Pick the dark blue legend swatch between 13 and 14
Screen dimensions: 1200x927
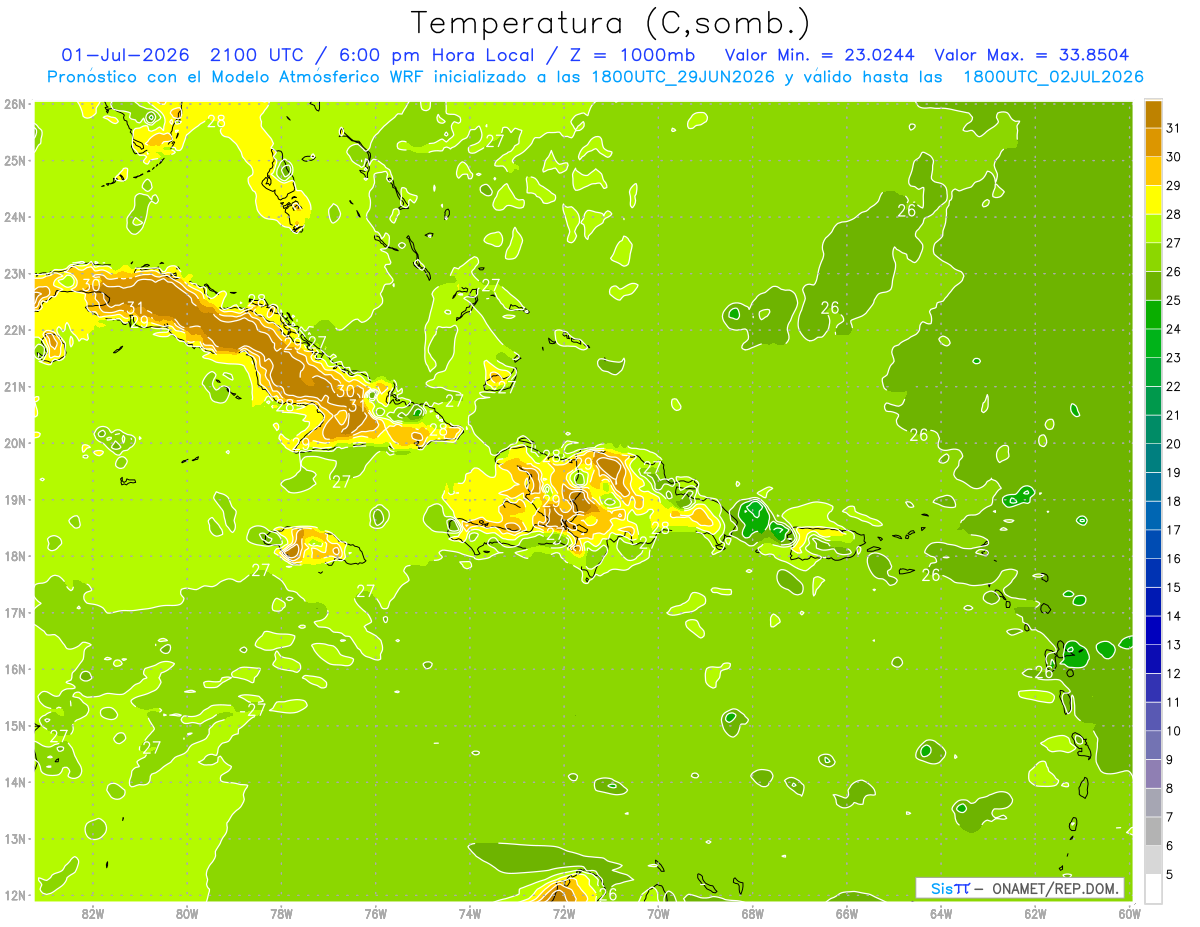click(1153, 630)
